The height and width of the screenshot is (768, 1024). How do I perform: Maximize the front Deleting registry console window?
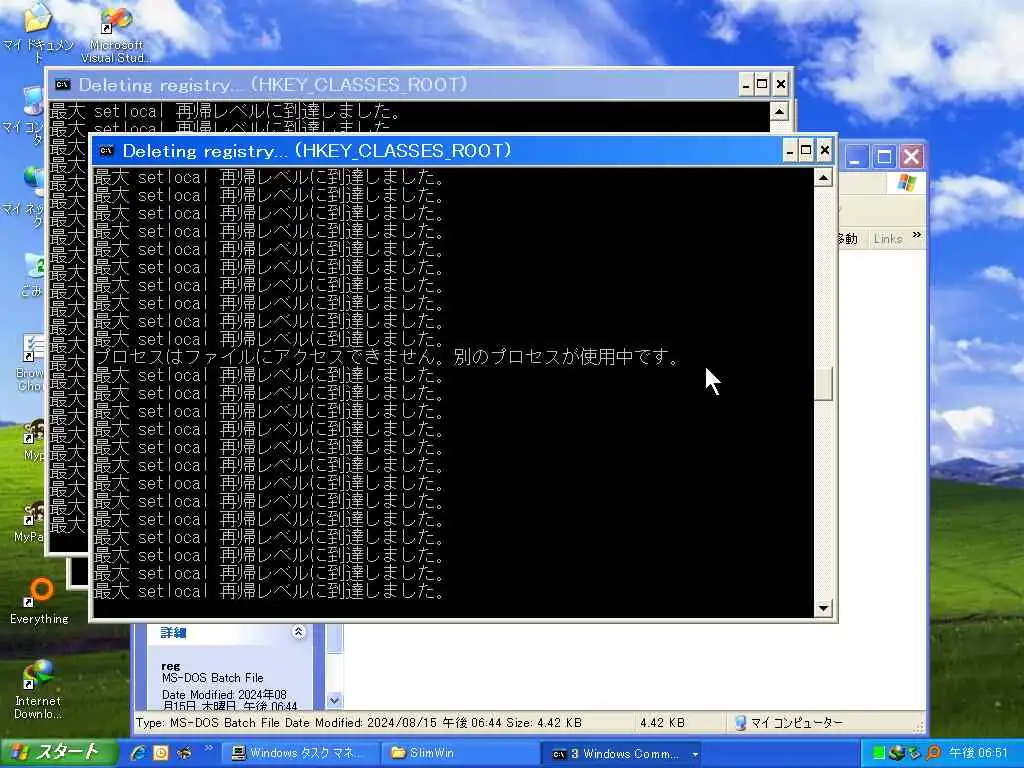pos(807,151)
